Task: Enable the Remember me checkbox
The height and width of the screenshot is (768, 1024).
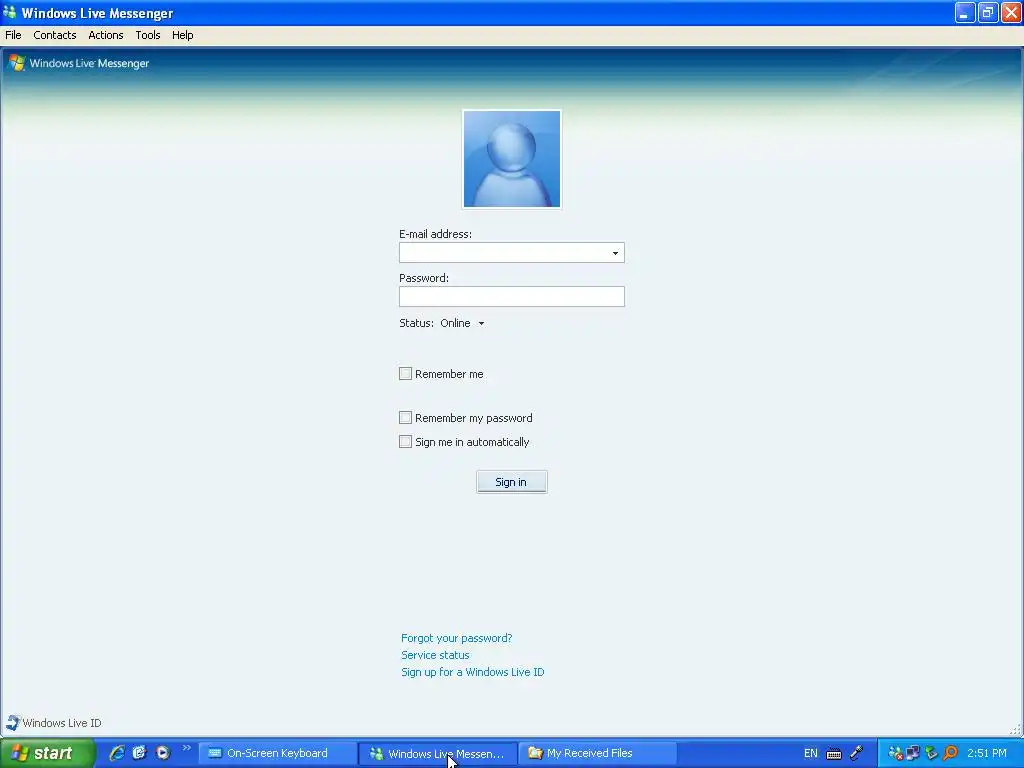Action: click(x=406, y=374)
